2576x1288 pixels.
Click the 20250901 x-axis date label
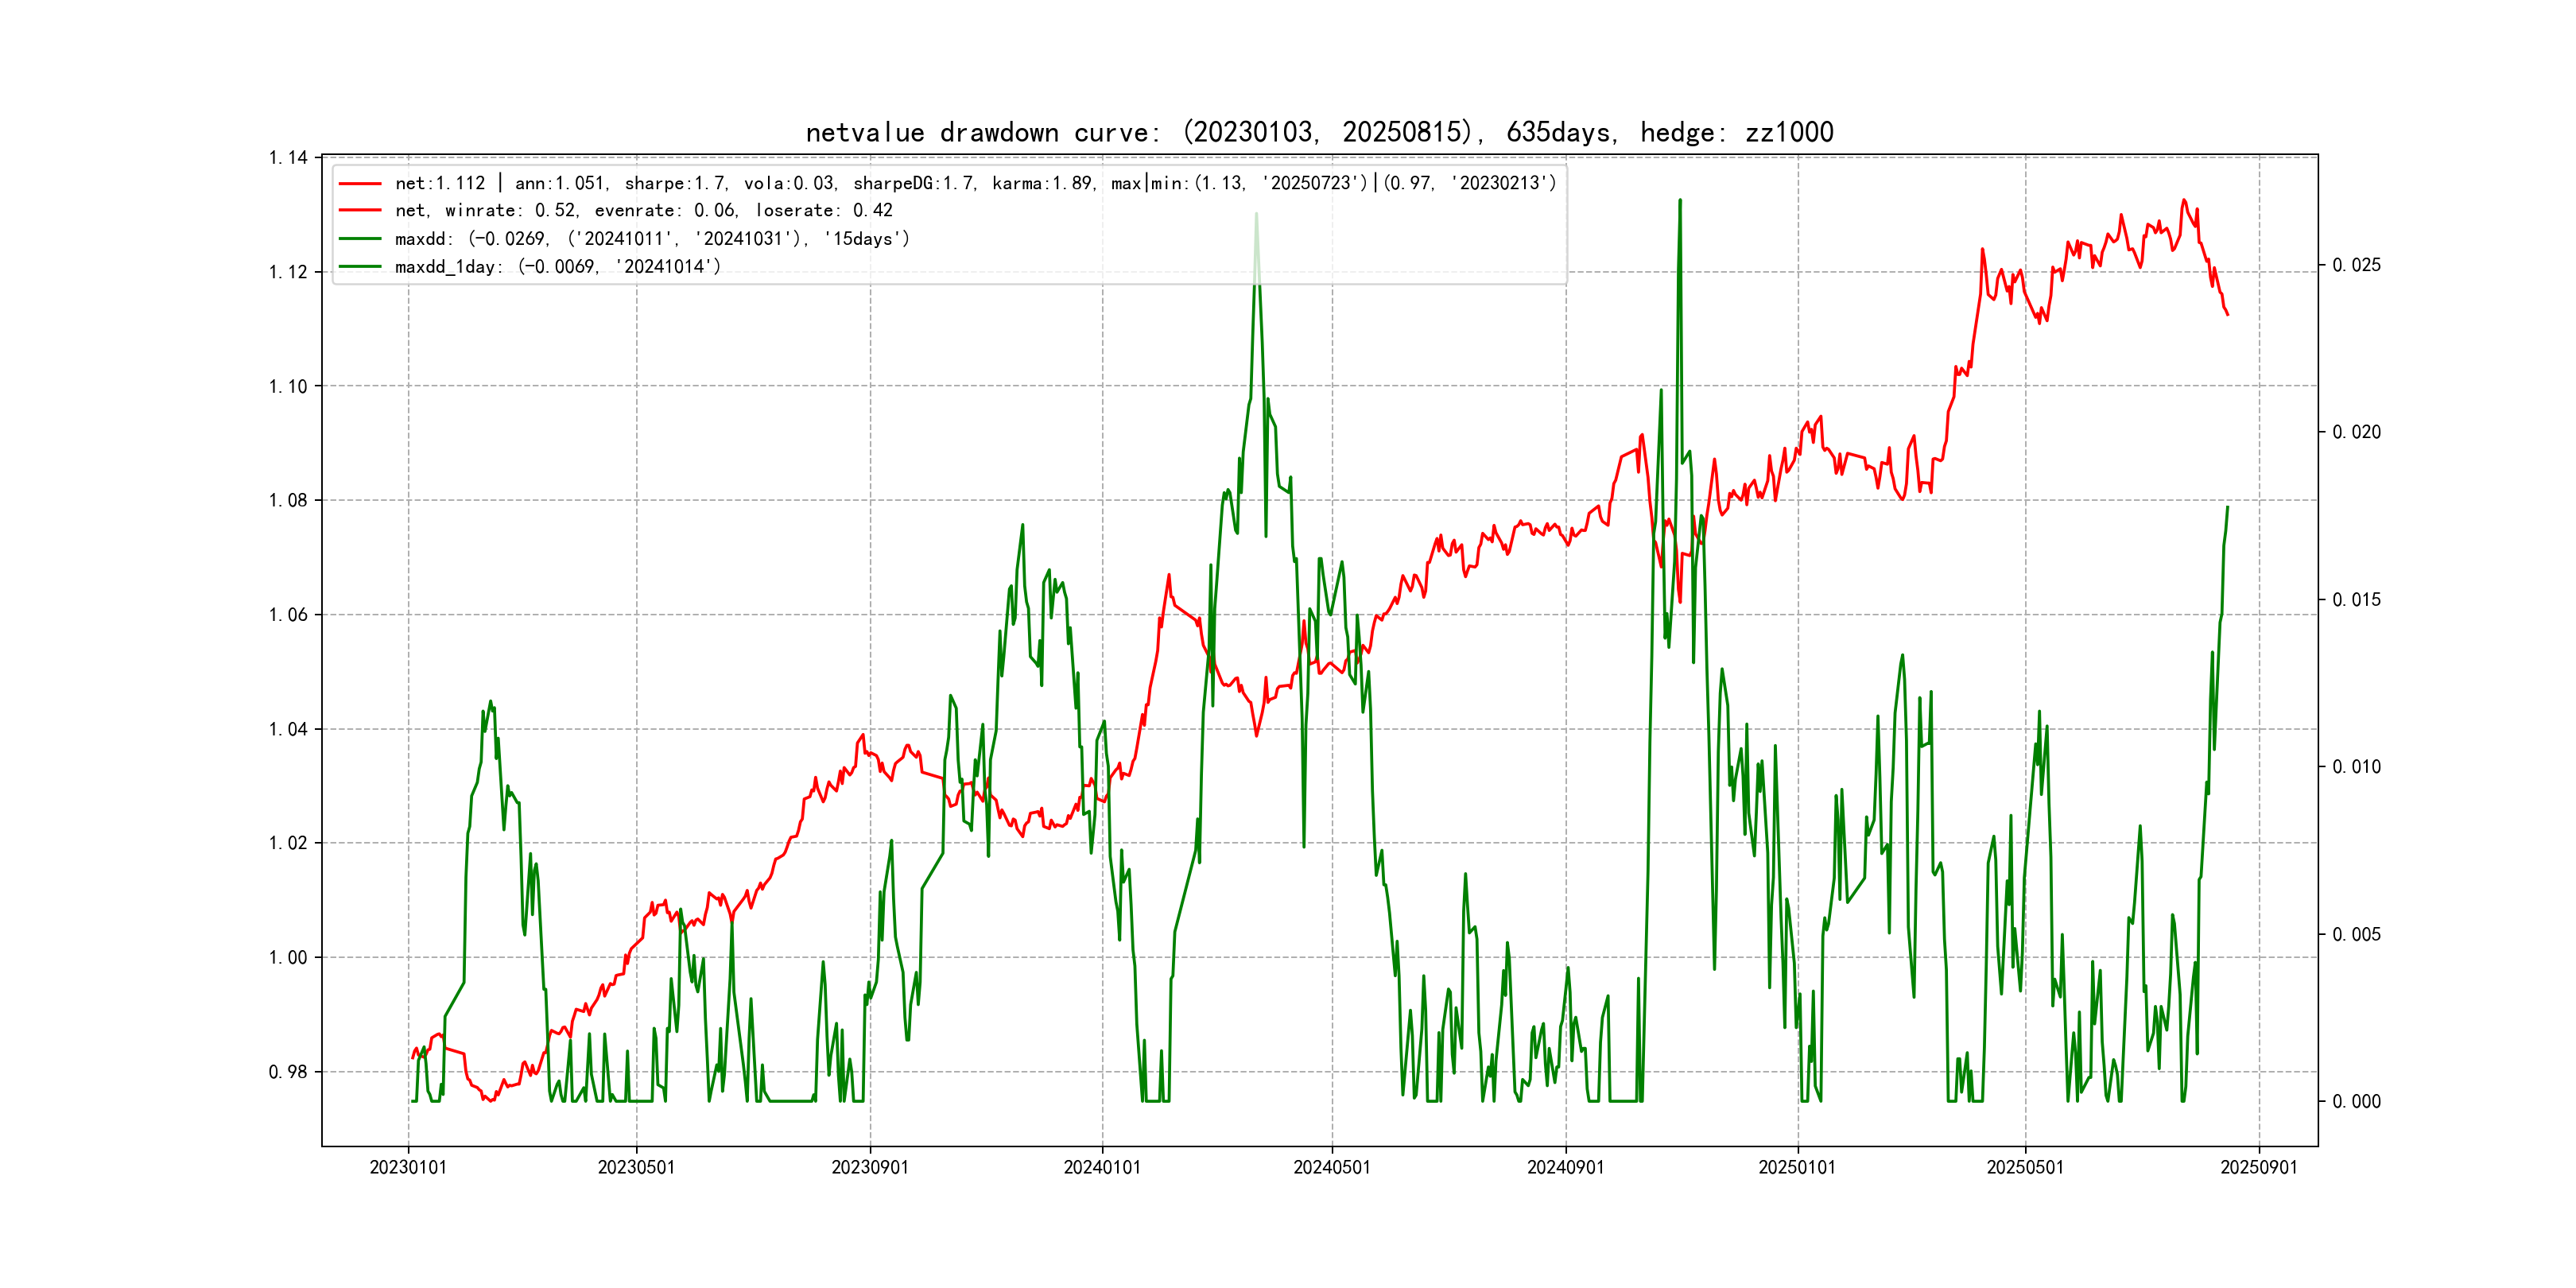(x=2259, y=1167)
